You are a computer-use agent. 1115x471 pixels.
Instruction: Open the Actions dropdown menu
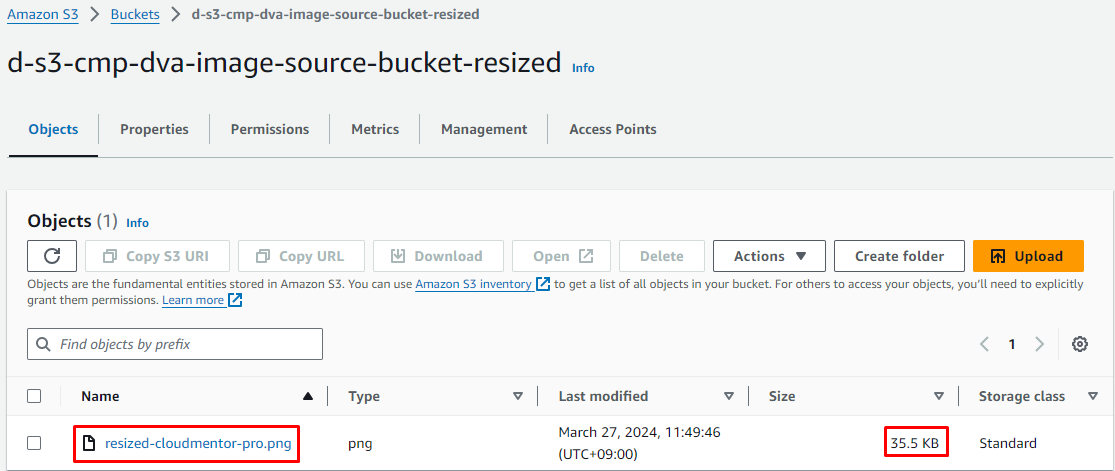click(x=769, y=256)
